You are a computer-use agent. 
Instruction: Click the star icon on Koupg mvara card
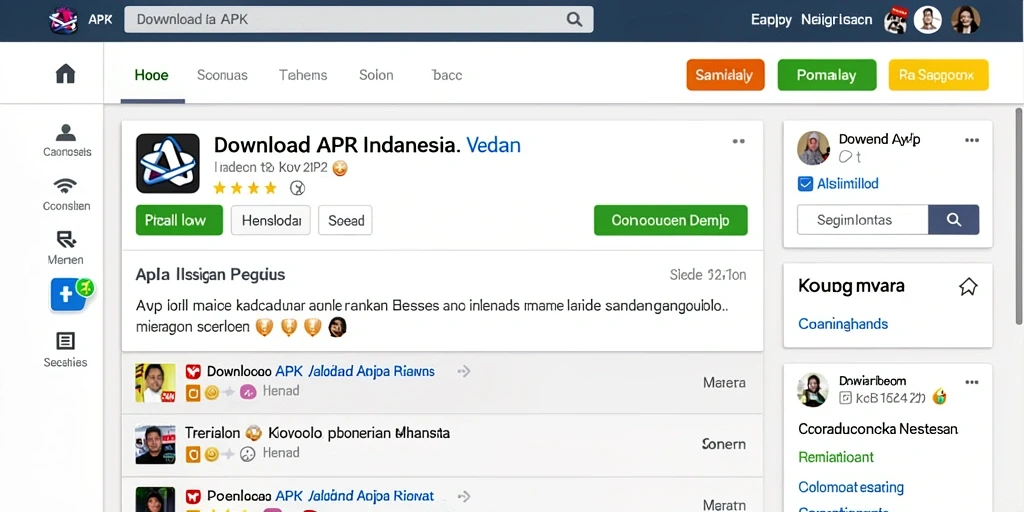click(968, 286)
